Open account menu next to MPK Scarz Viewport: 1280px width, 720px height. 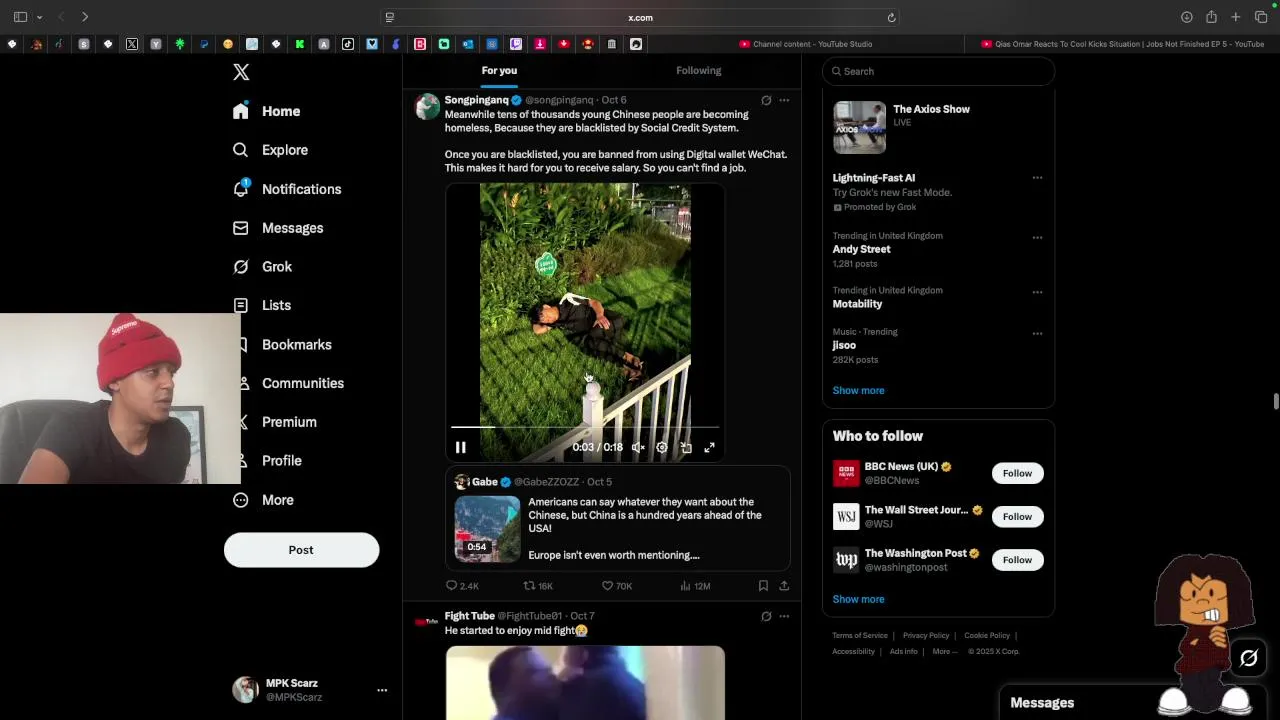382,690
